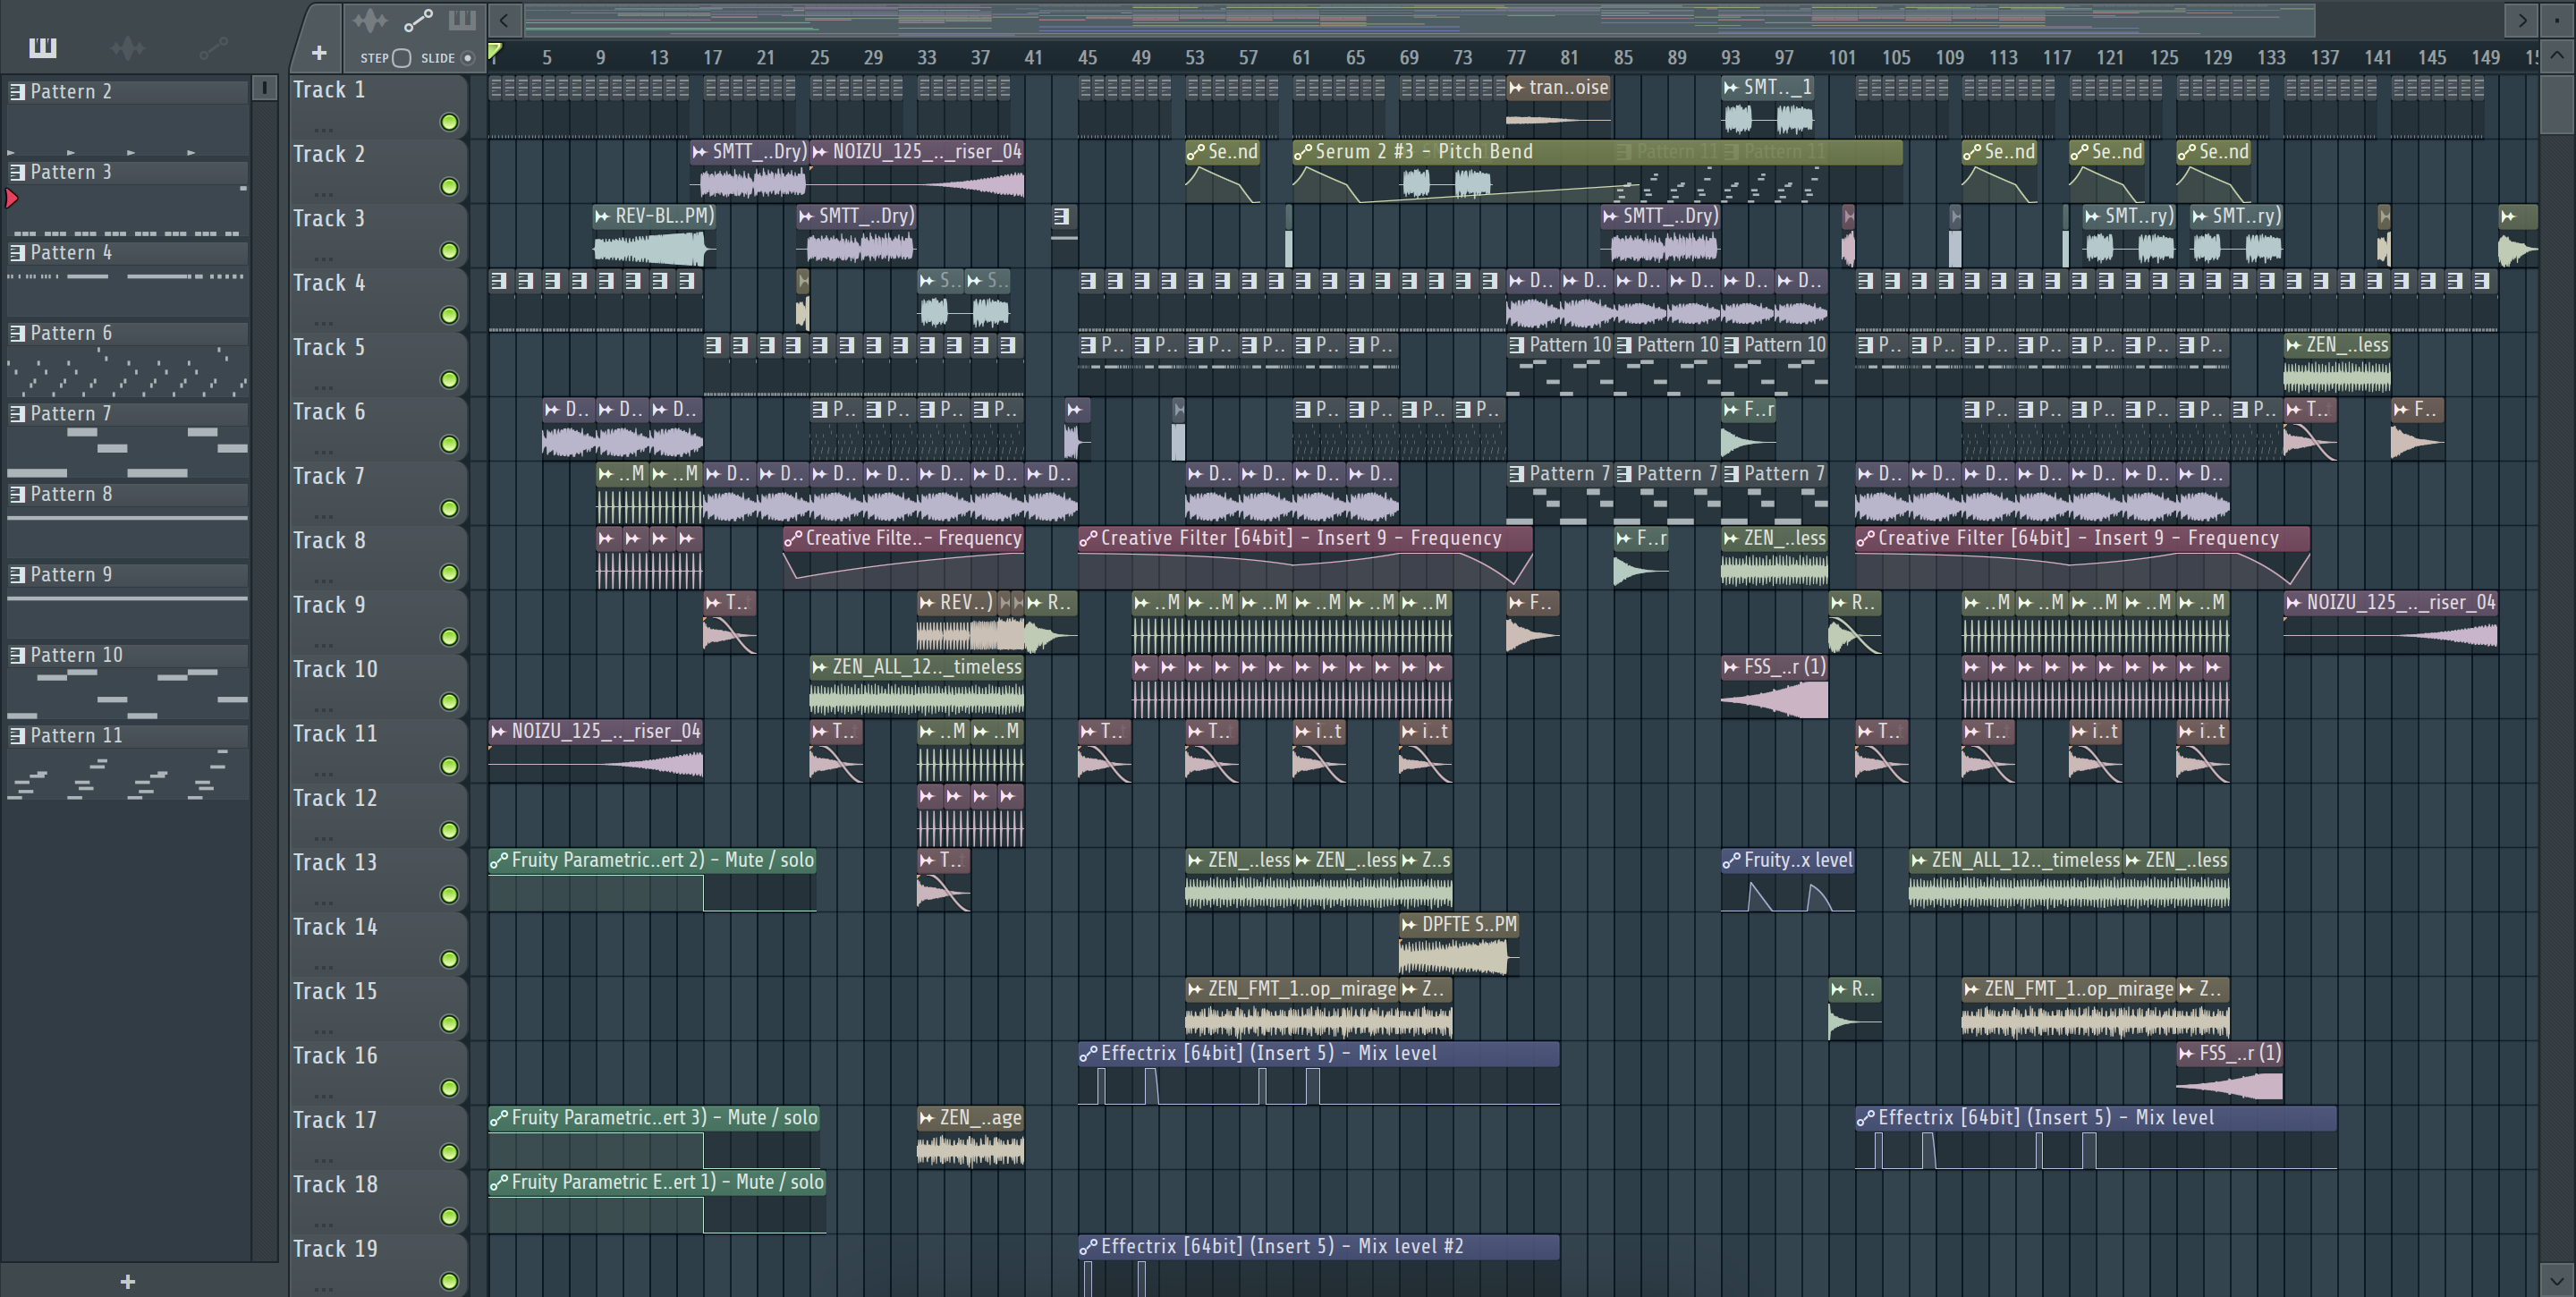This screenshot has width=2576, height=1297.
Task: Mute Track 19 using its green LED
Action: (x=449, y=1281)
